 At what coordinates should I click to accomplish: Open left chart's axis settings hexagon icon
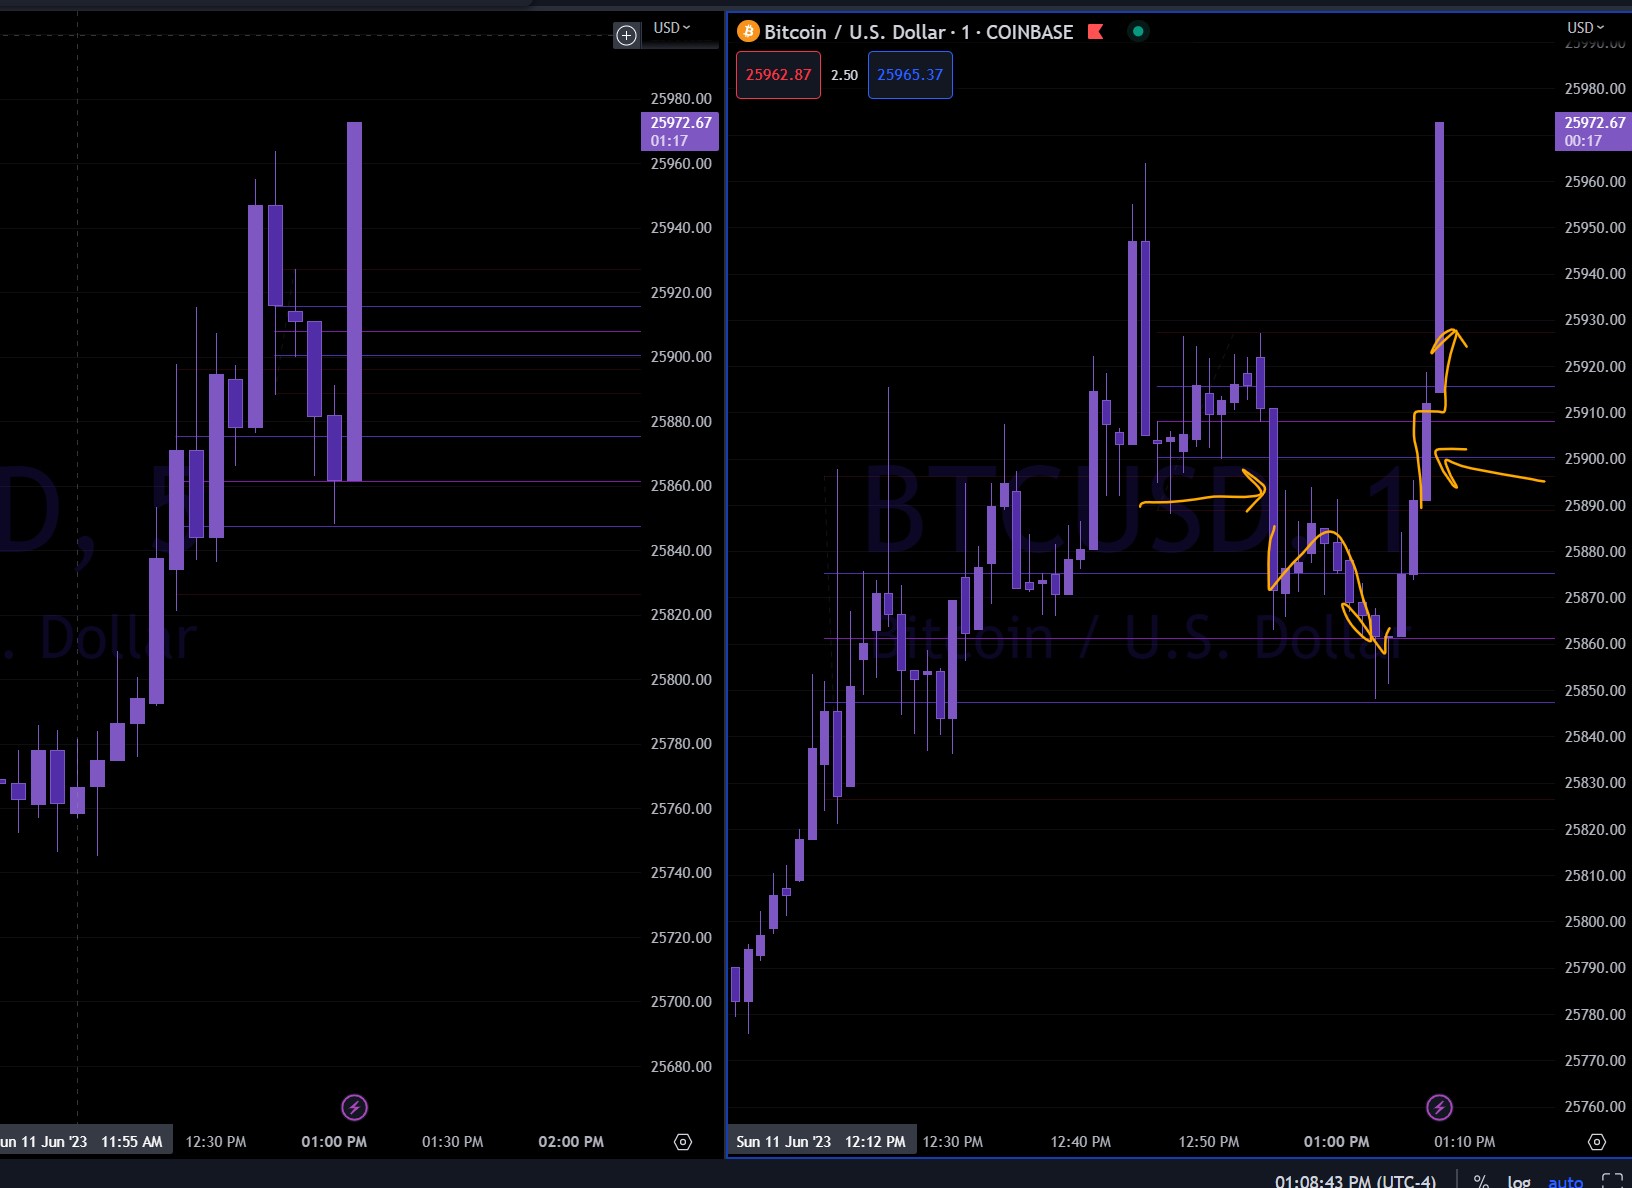tap(683, 1142)
